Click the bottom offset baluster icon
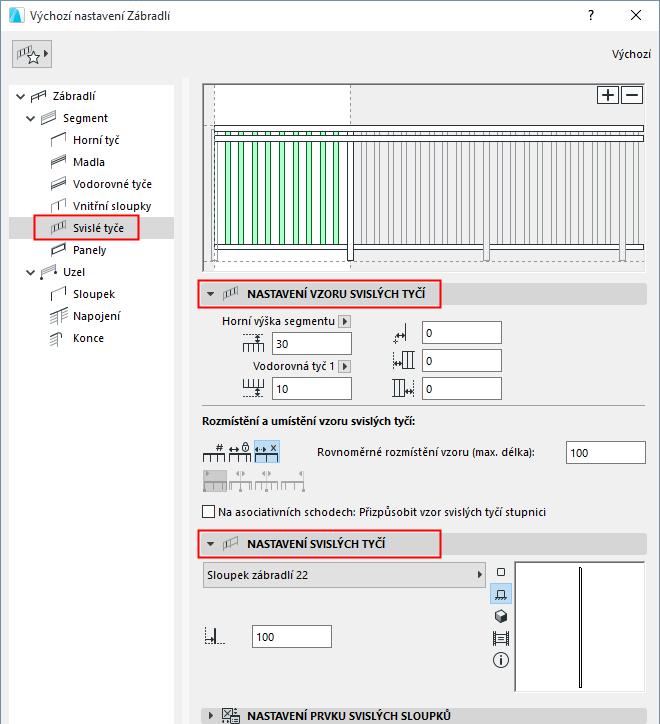660x724 pixels. [x=253, y=388]
